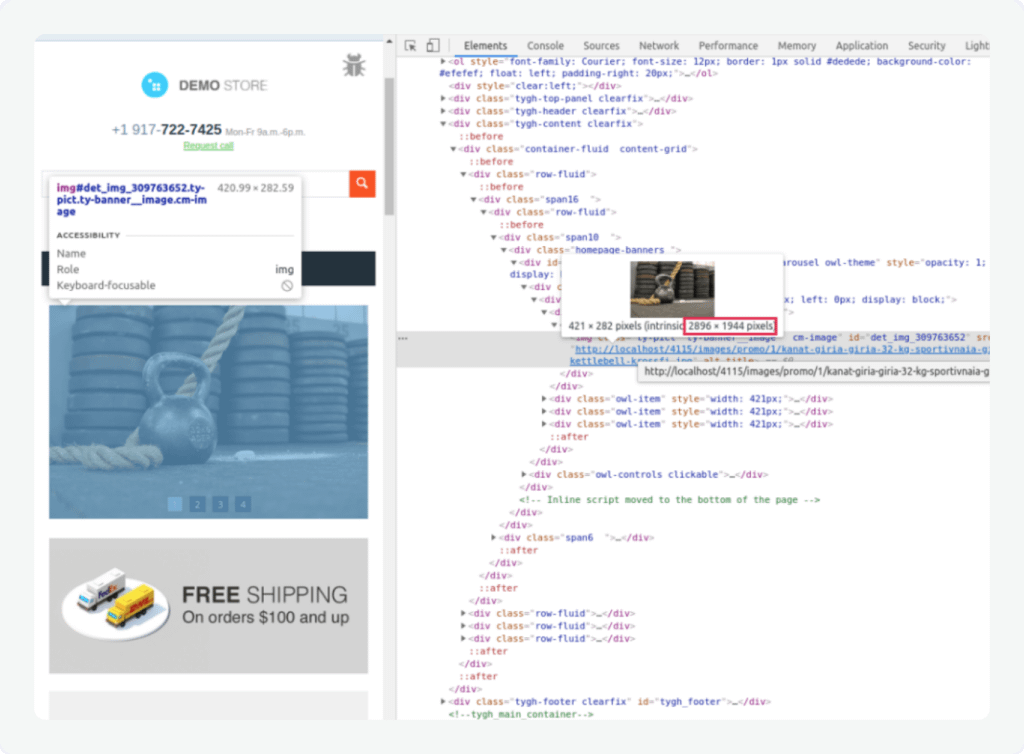The width and height of the screenshot is (1024, 754).
Task: Expand the owl-controls clickable div node
Action: coord(525,474)
